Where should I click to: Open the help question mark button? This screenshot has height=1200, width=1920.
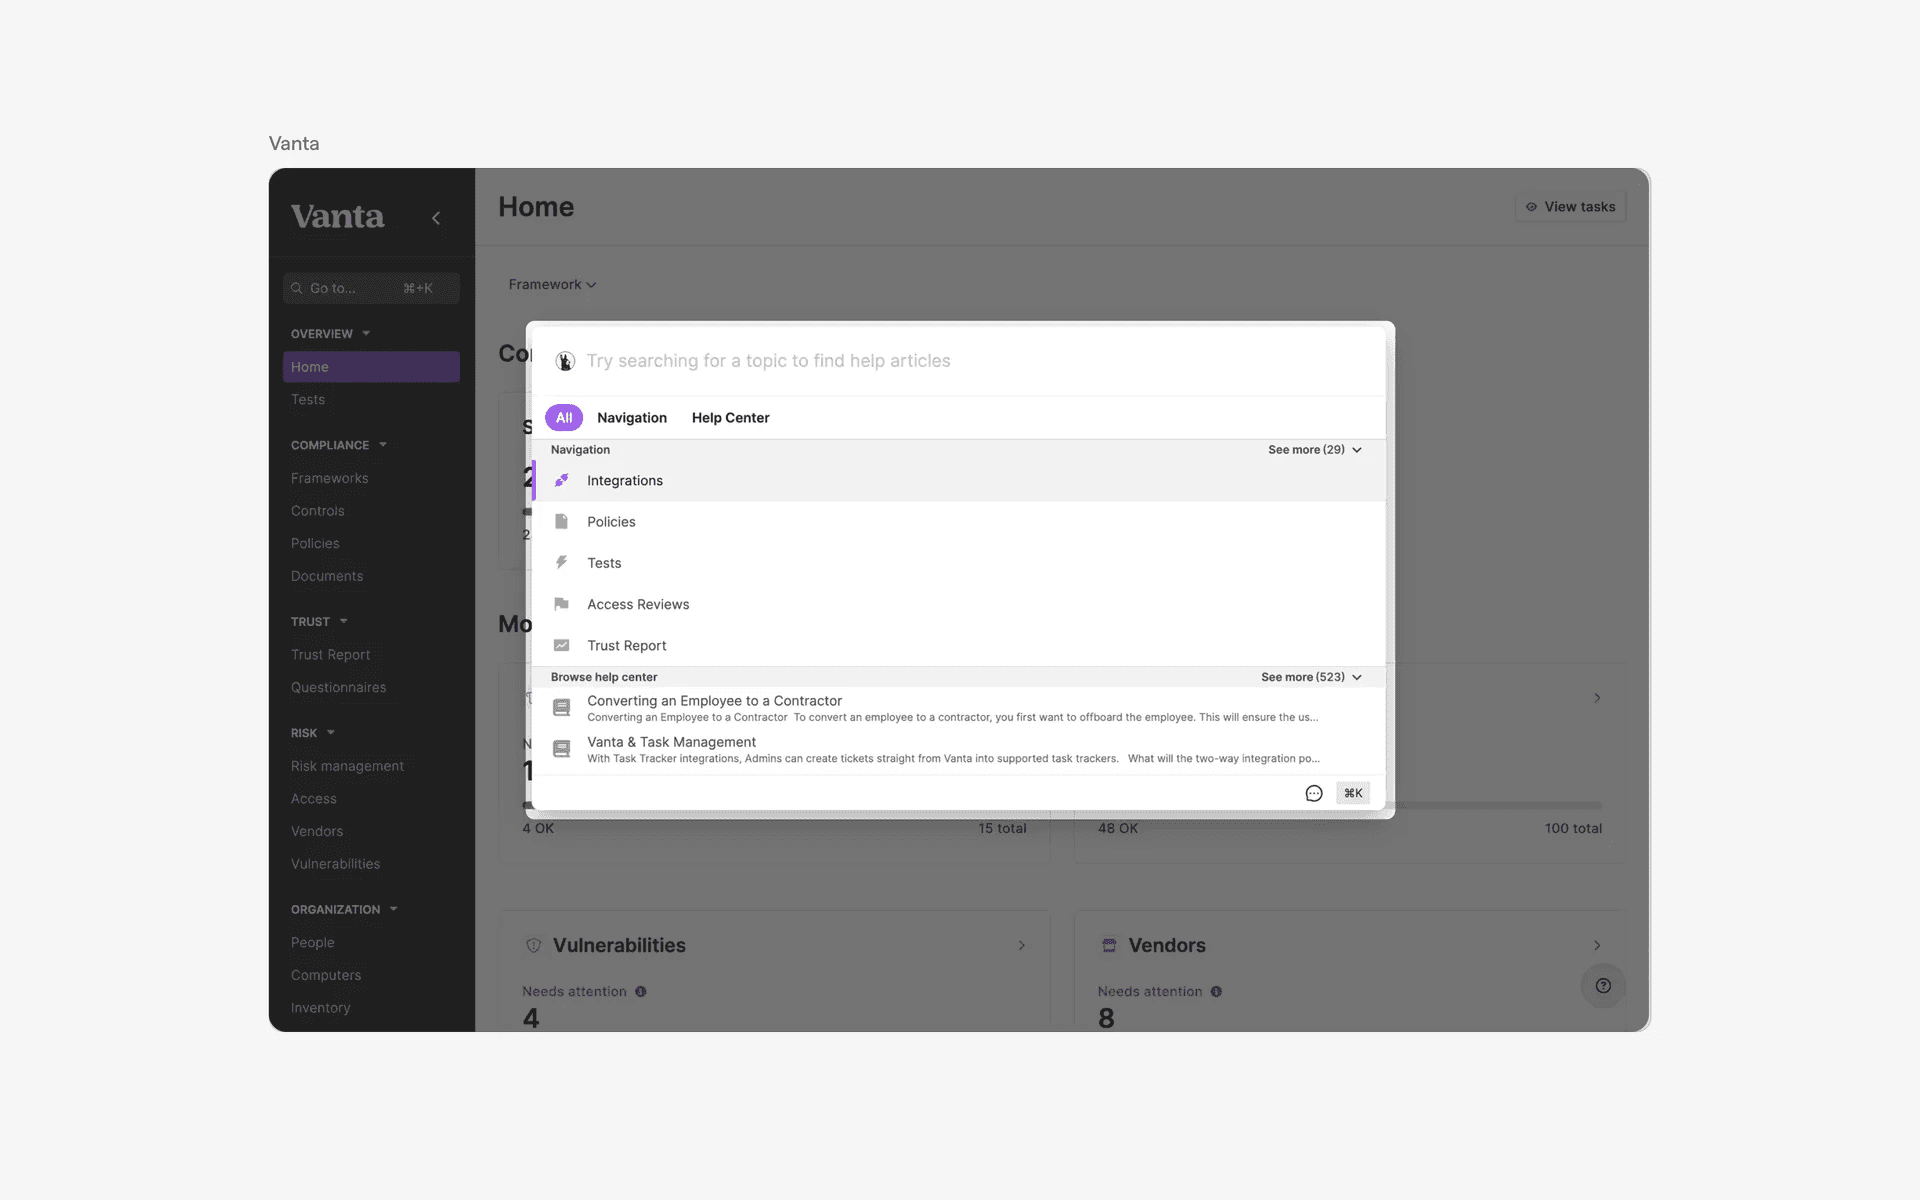click(x=1603, y=986)
